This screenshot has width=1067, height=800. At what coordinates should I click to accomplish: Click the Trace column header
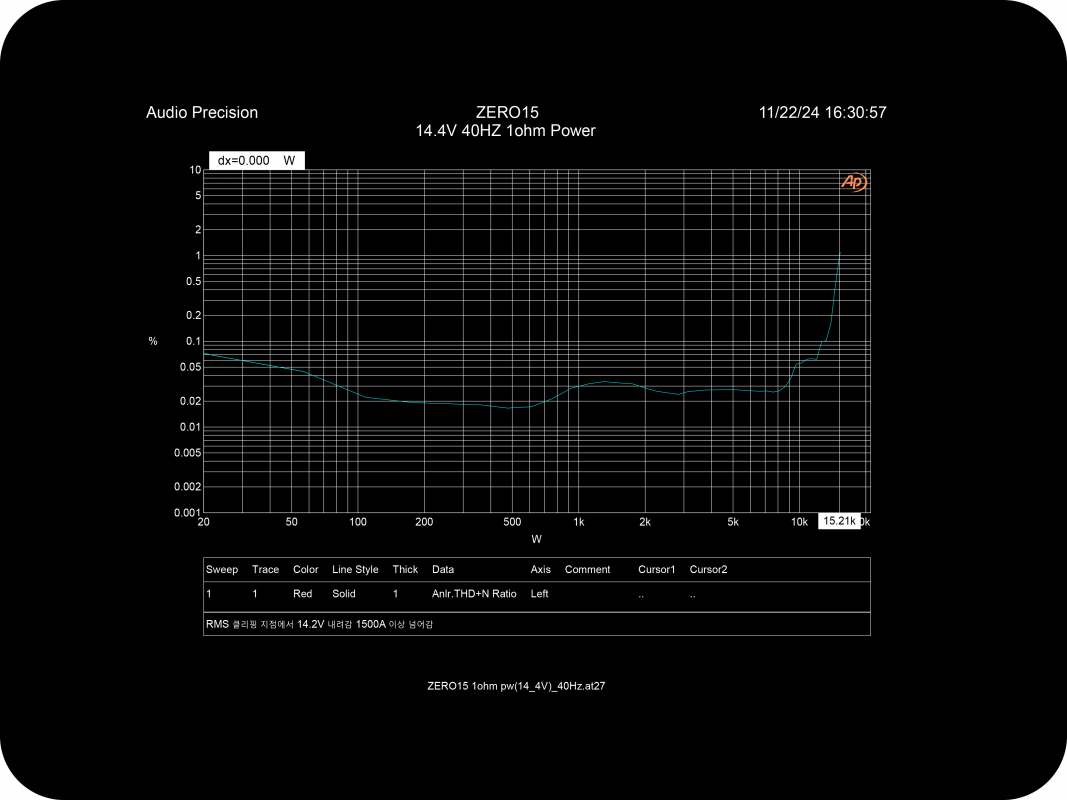[x=265, y=569]
